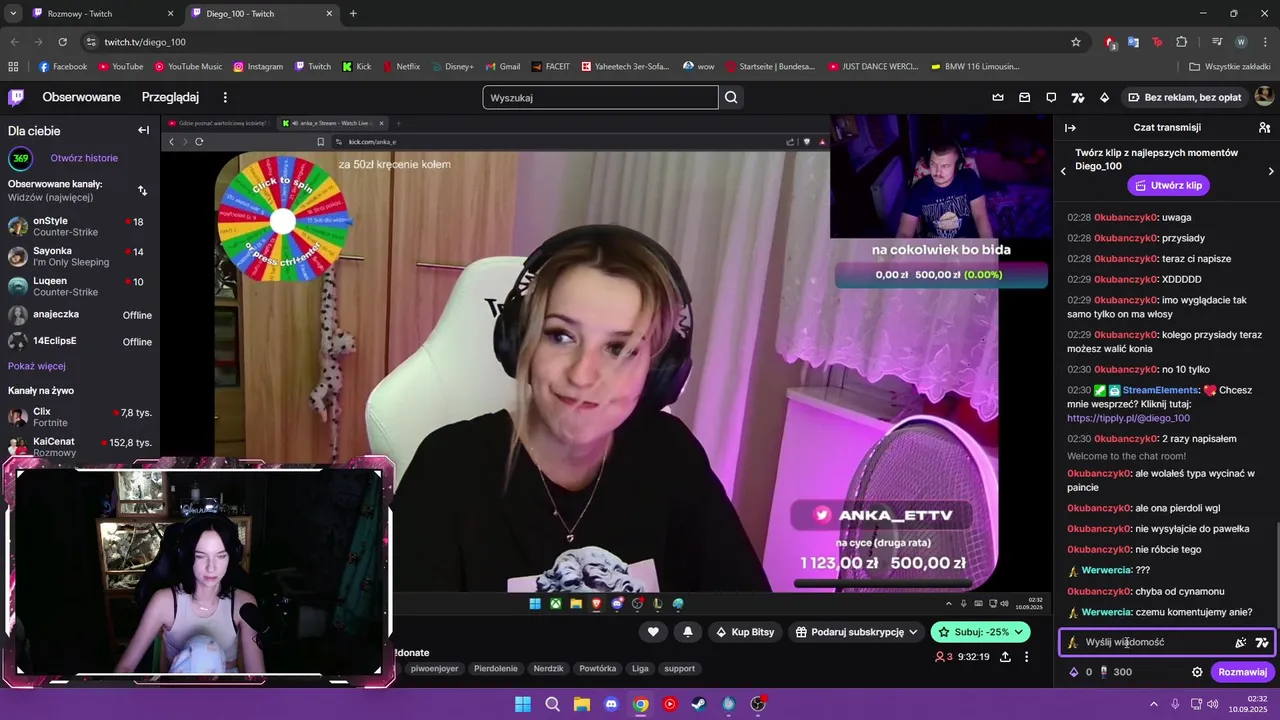Reload the page in Chrome
The width and height of the screenshot is (1280, 720).
tap(62, 42)
